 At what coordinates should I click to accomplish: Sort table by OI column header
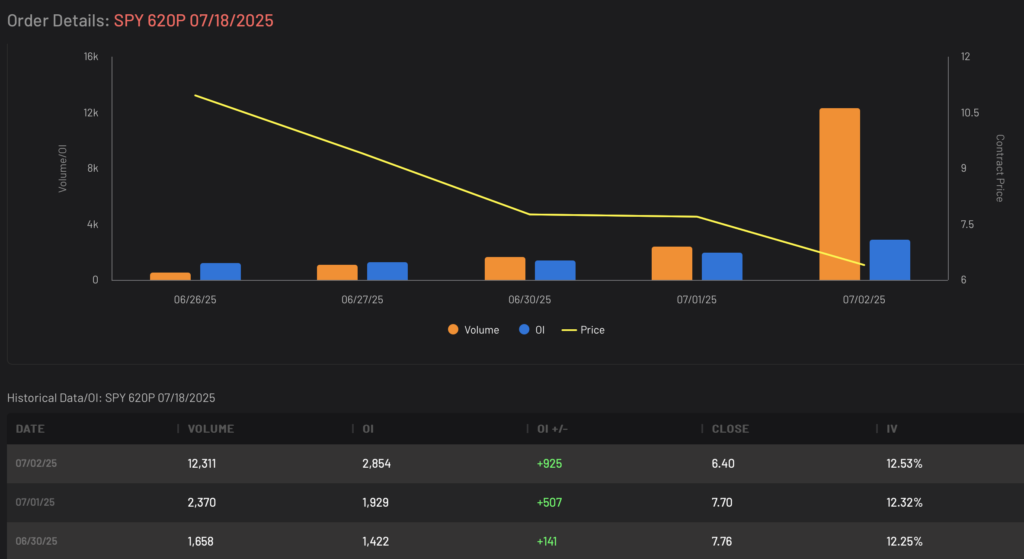(368, 429)
